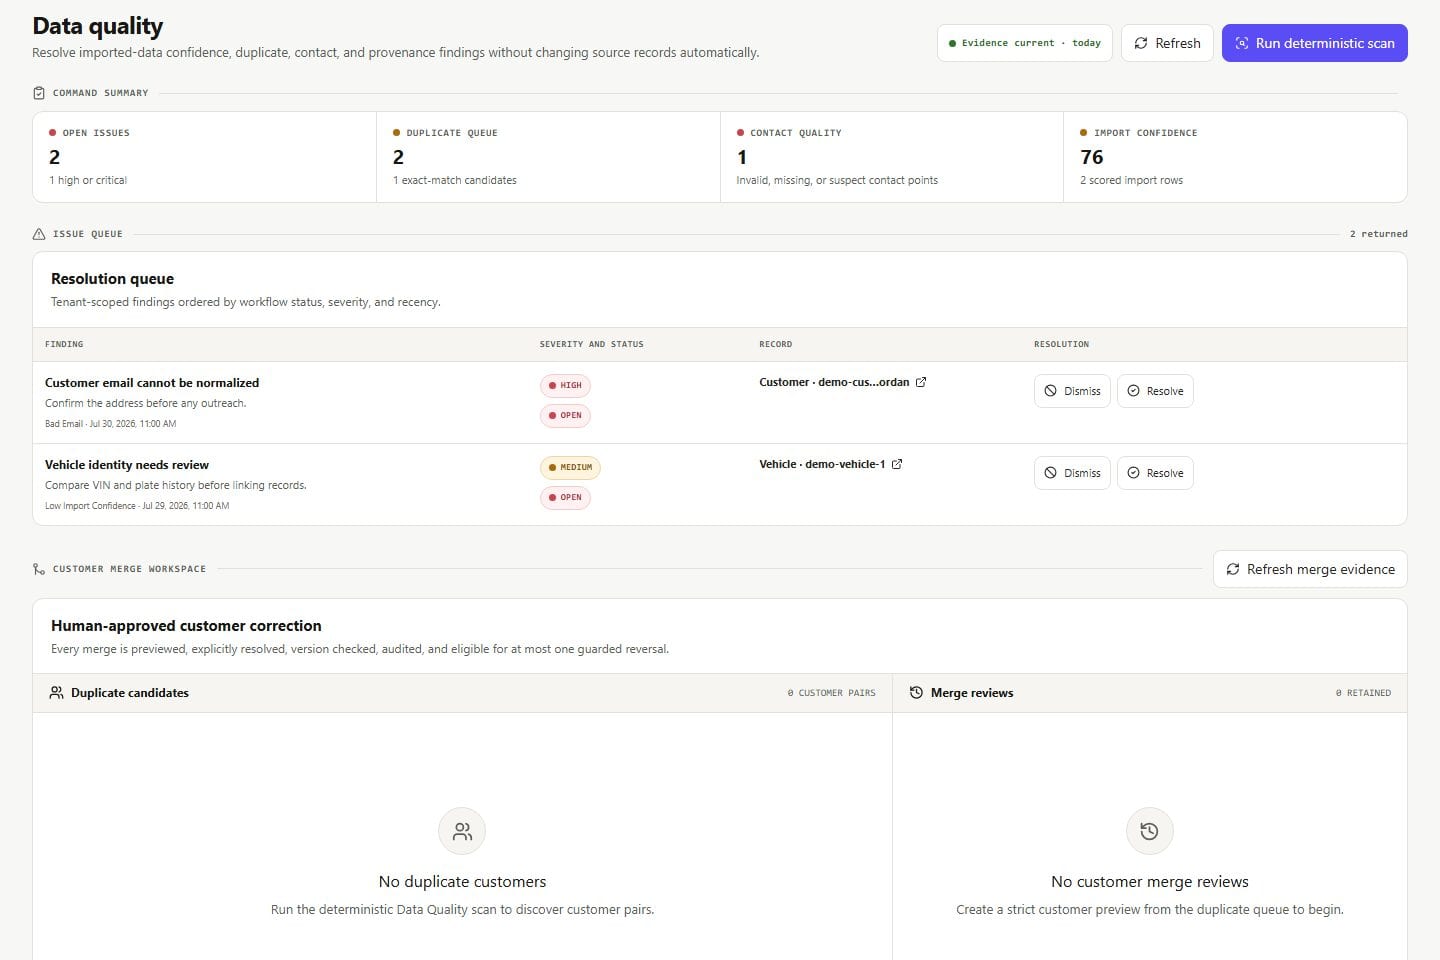This screenshot has height=960, width=1440.
Task: Resolve the vehicle identity review finding
Action: click(1155, 473)
